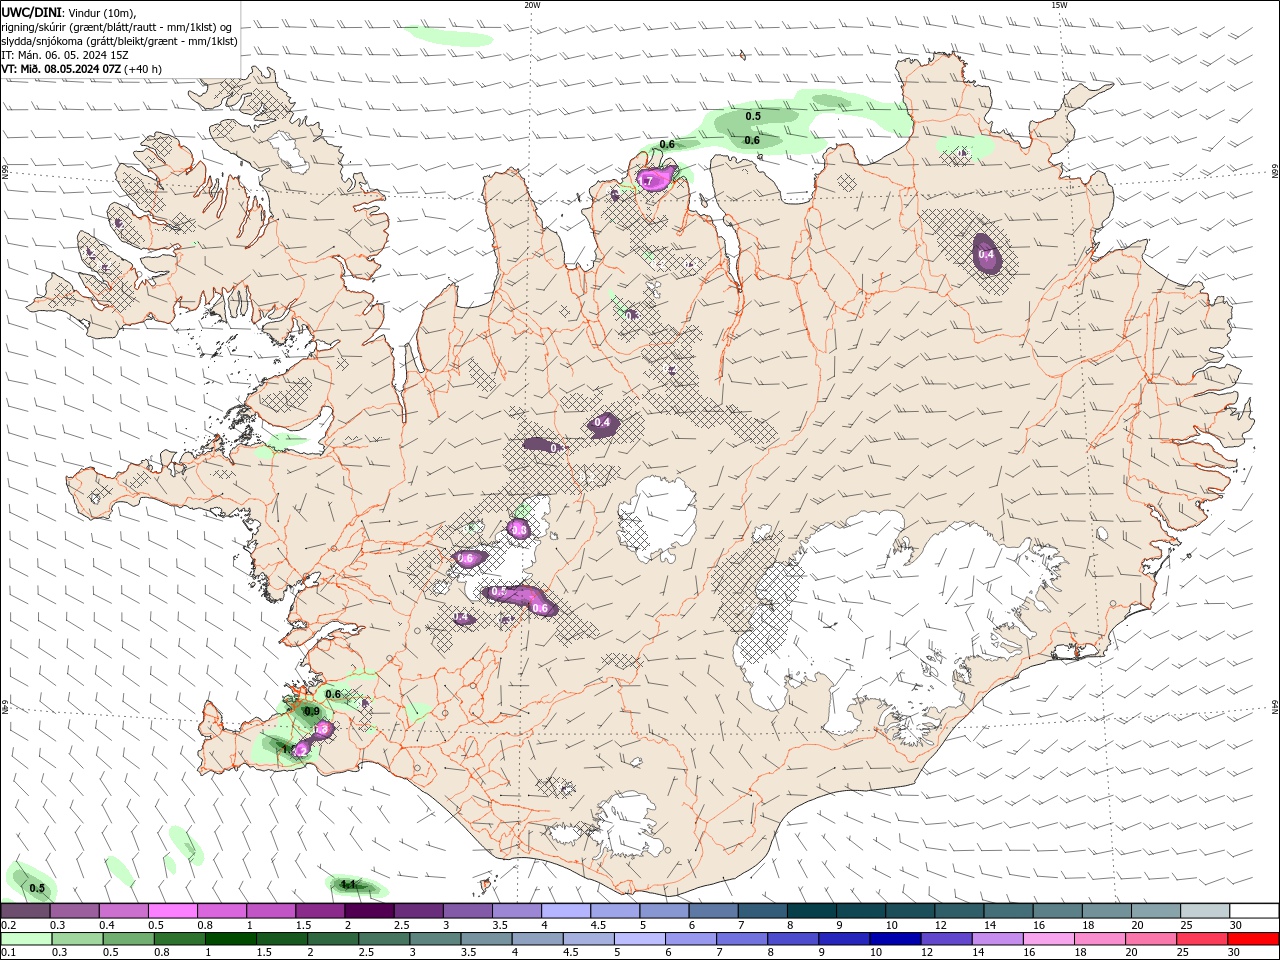Click the '0.4' value in the northeast purple blob
The height and width of the screenshot is (960, 1280).
coord(986,255)
